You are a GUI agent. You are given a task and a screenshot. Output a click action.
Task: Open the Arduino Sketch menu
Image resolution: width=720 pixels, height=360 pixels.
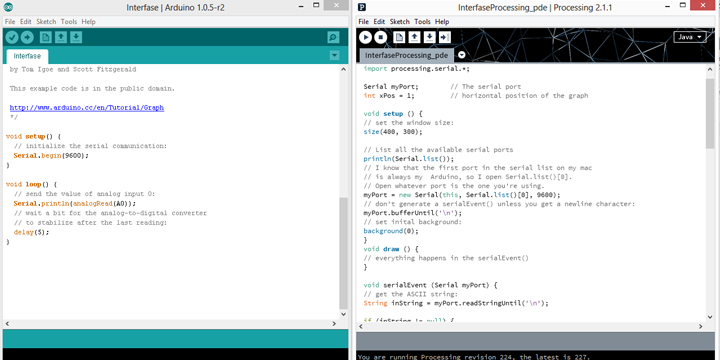tap(46, 22)
